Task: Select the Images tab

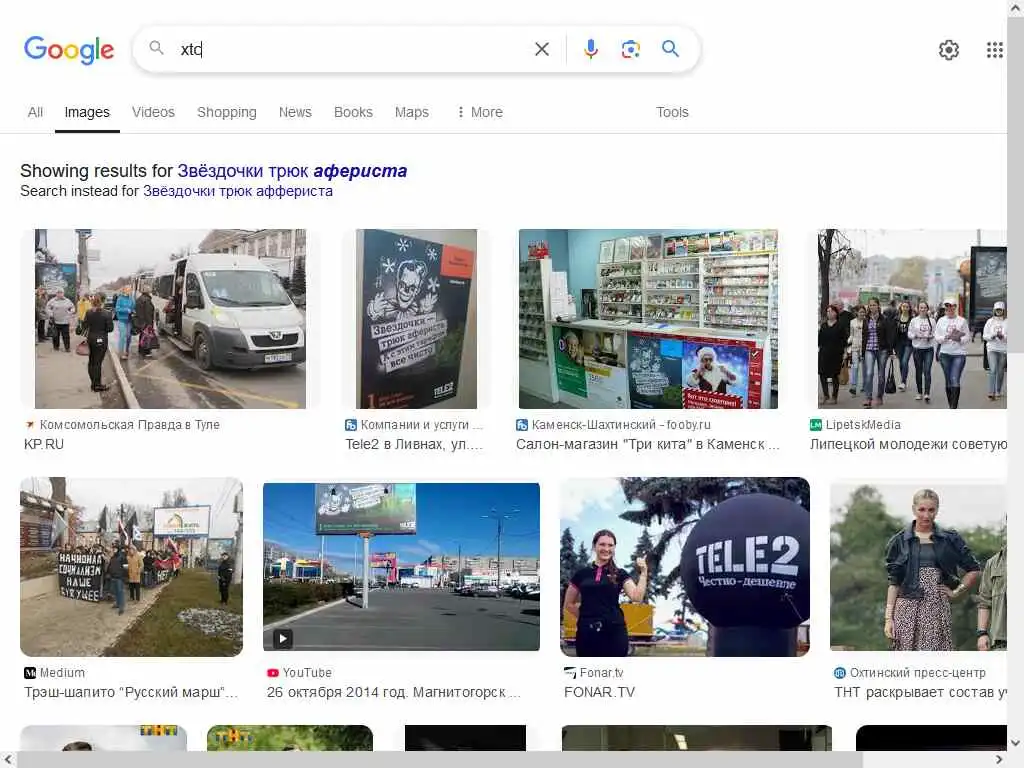Action: (x=87, y=112)
